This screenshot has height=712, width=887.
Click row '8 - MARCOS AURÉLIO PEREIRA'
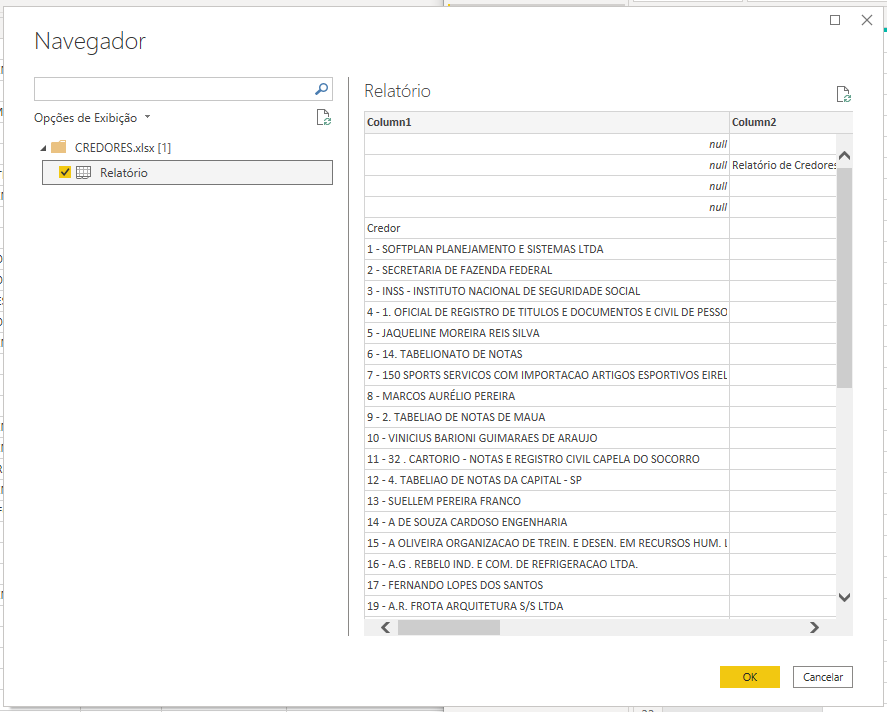[547, 396]
